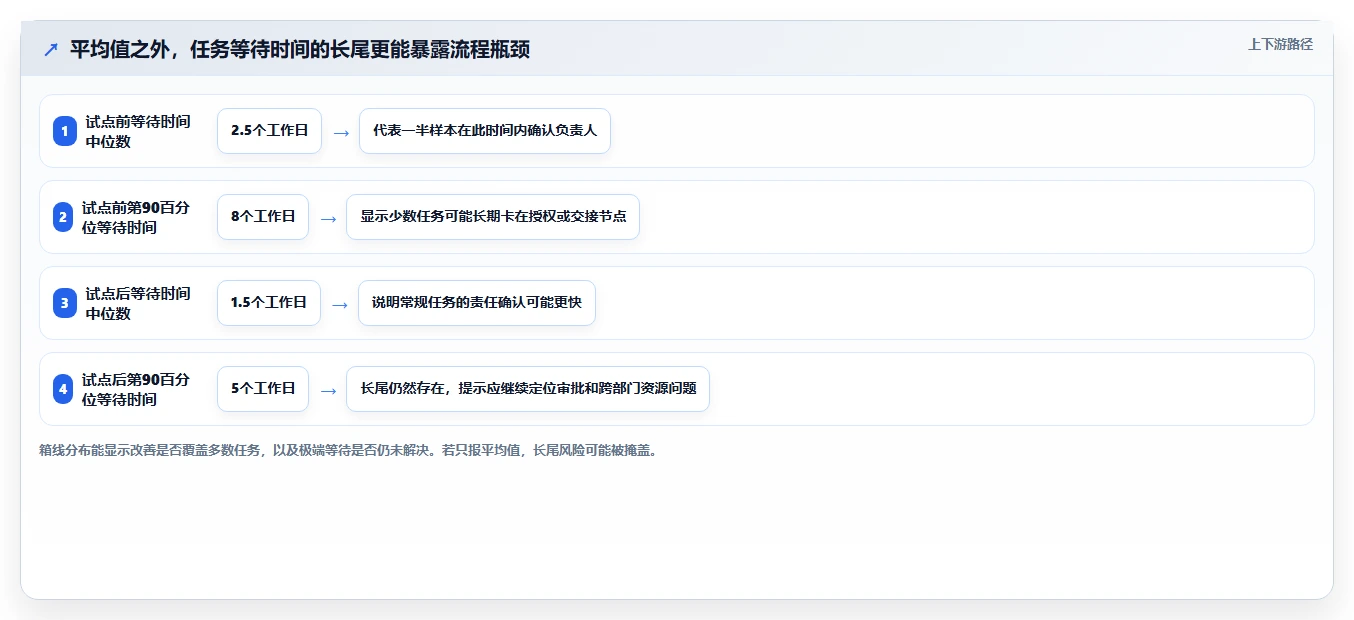The width and height of the screenshot is (1354, 620).
Task: Select the label 试点前第90百分位等待时间
Action: click(136, 217)
